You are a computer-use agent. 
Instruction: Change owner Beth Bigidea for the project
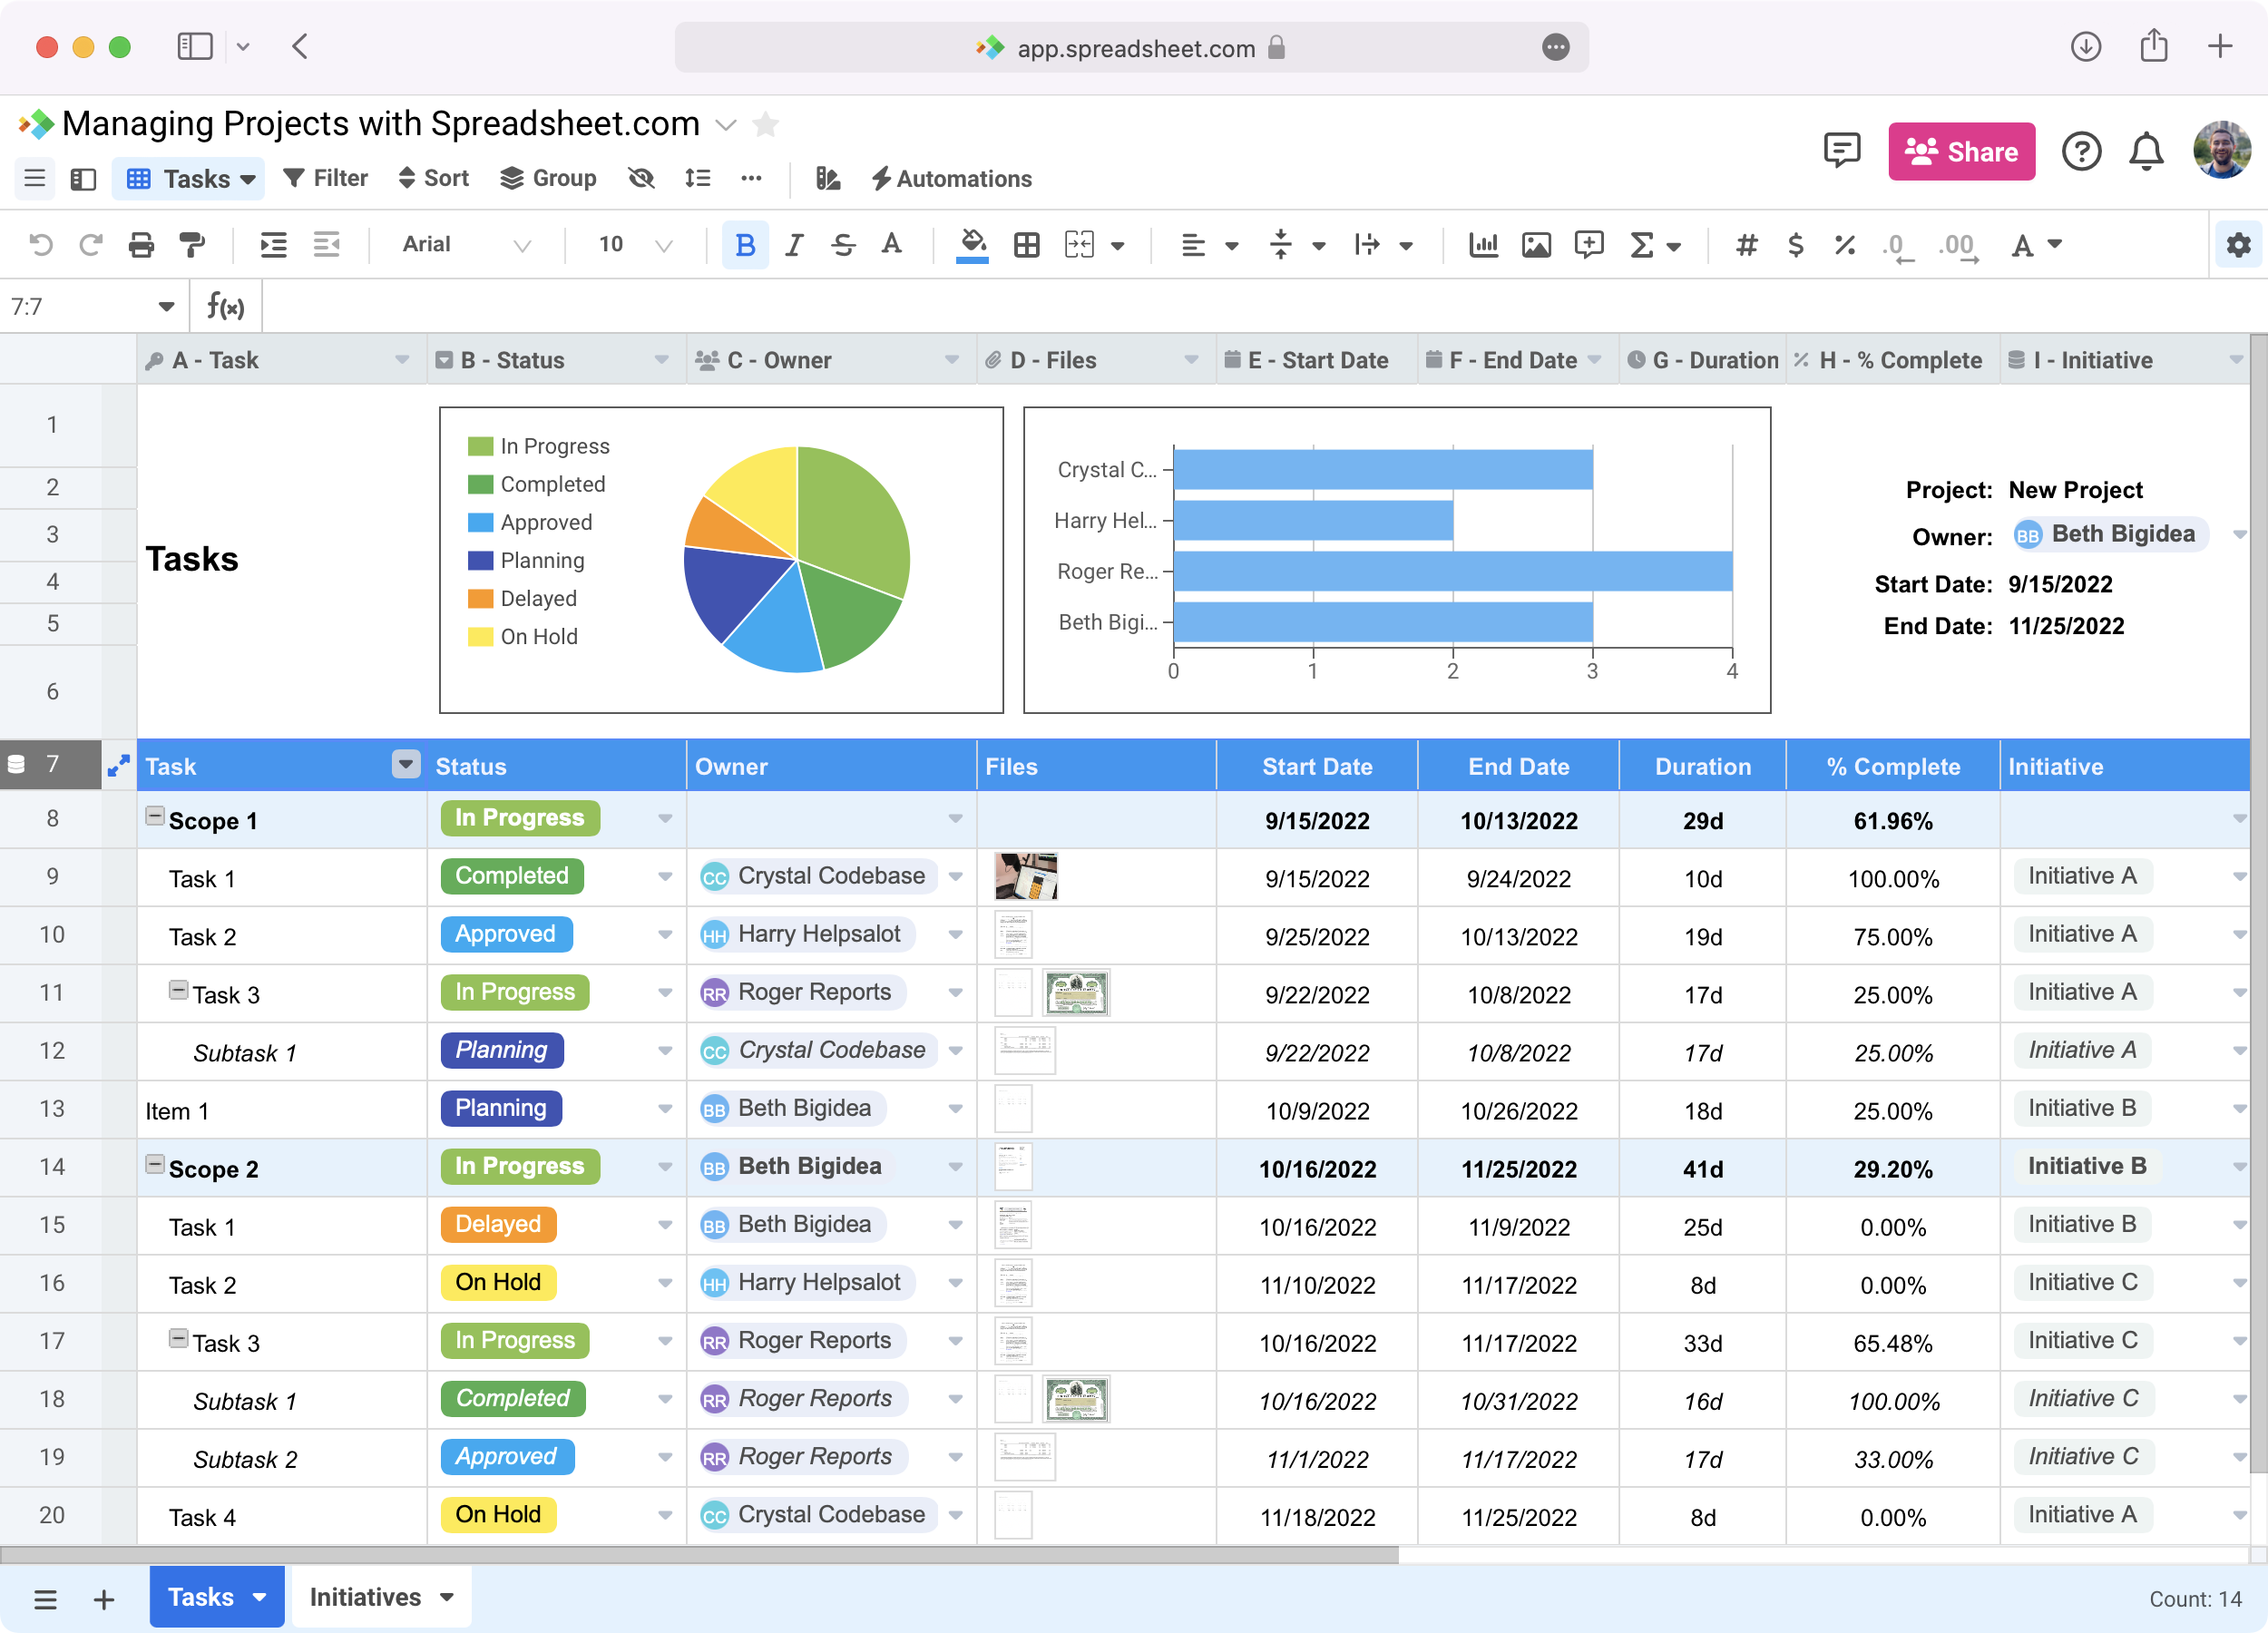[x=2110, y=535]
